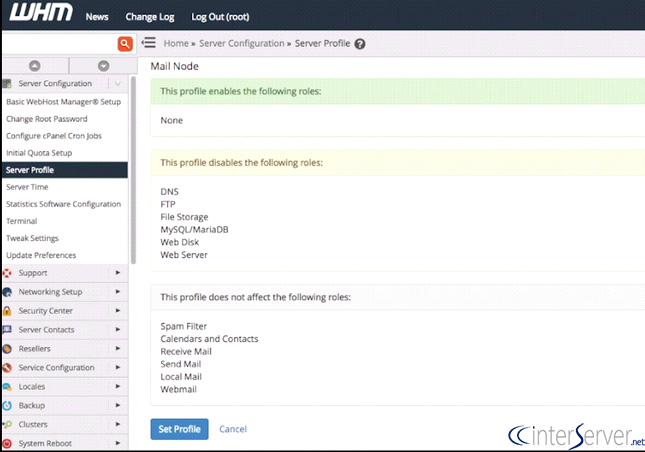Image resolution: width=645 pixels, height=452 pixels.
Task: Click the Web Server role text
Action: [184, 255]
